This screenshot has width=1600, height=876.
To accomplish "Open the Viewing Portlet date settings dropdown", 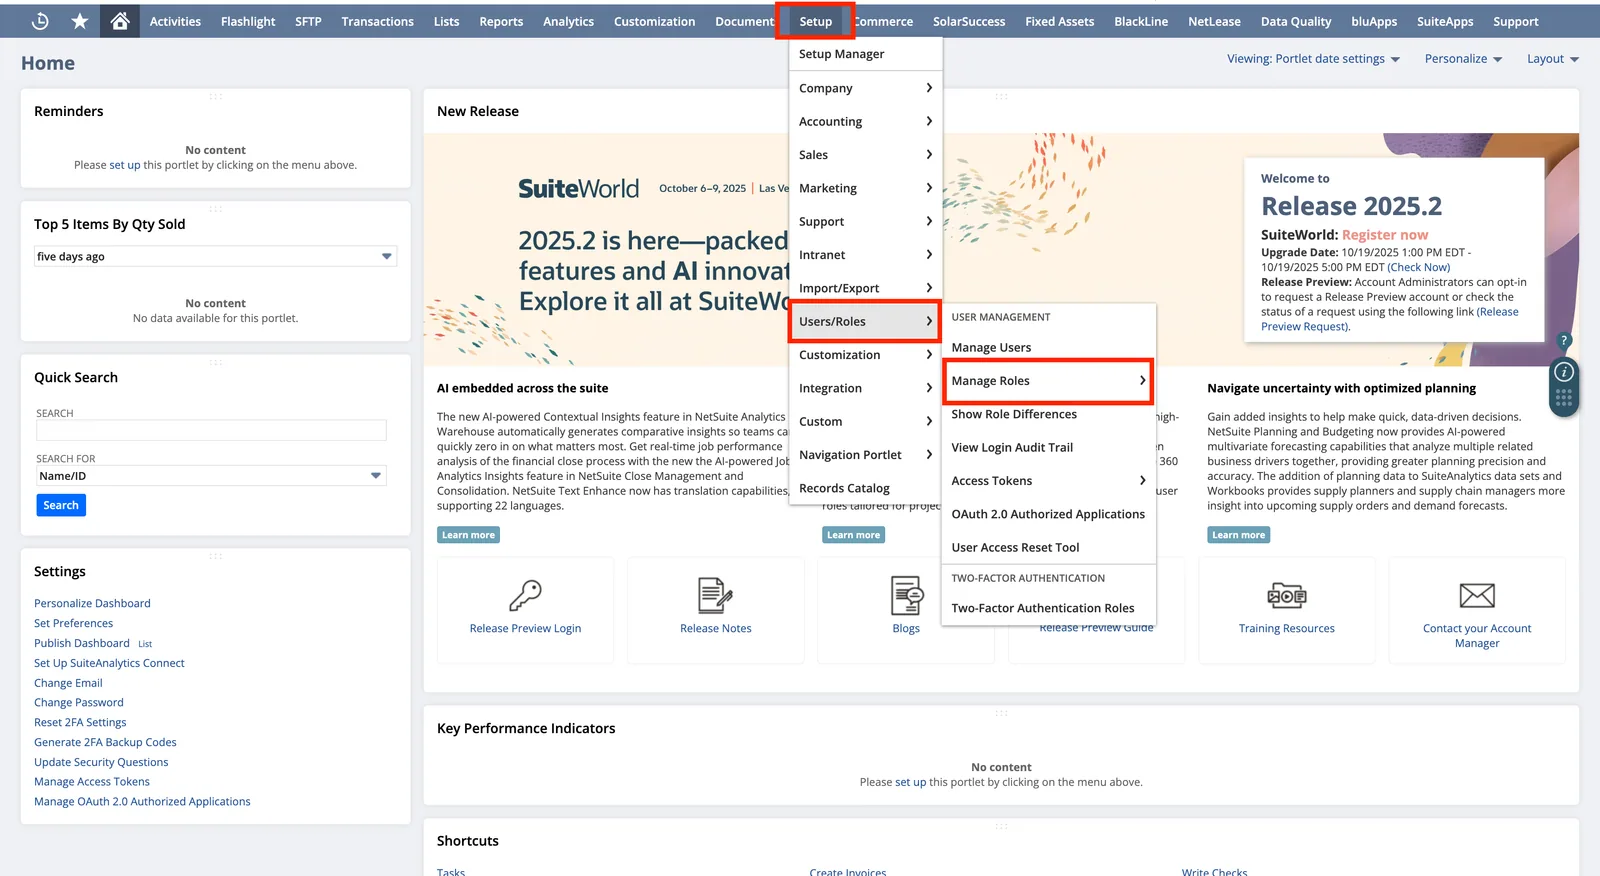I will tap(1313, 59).
